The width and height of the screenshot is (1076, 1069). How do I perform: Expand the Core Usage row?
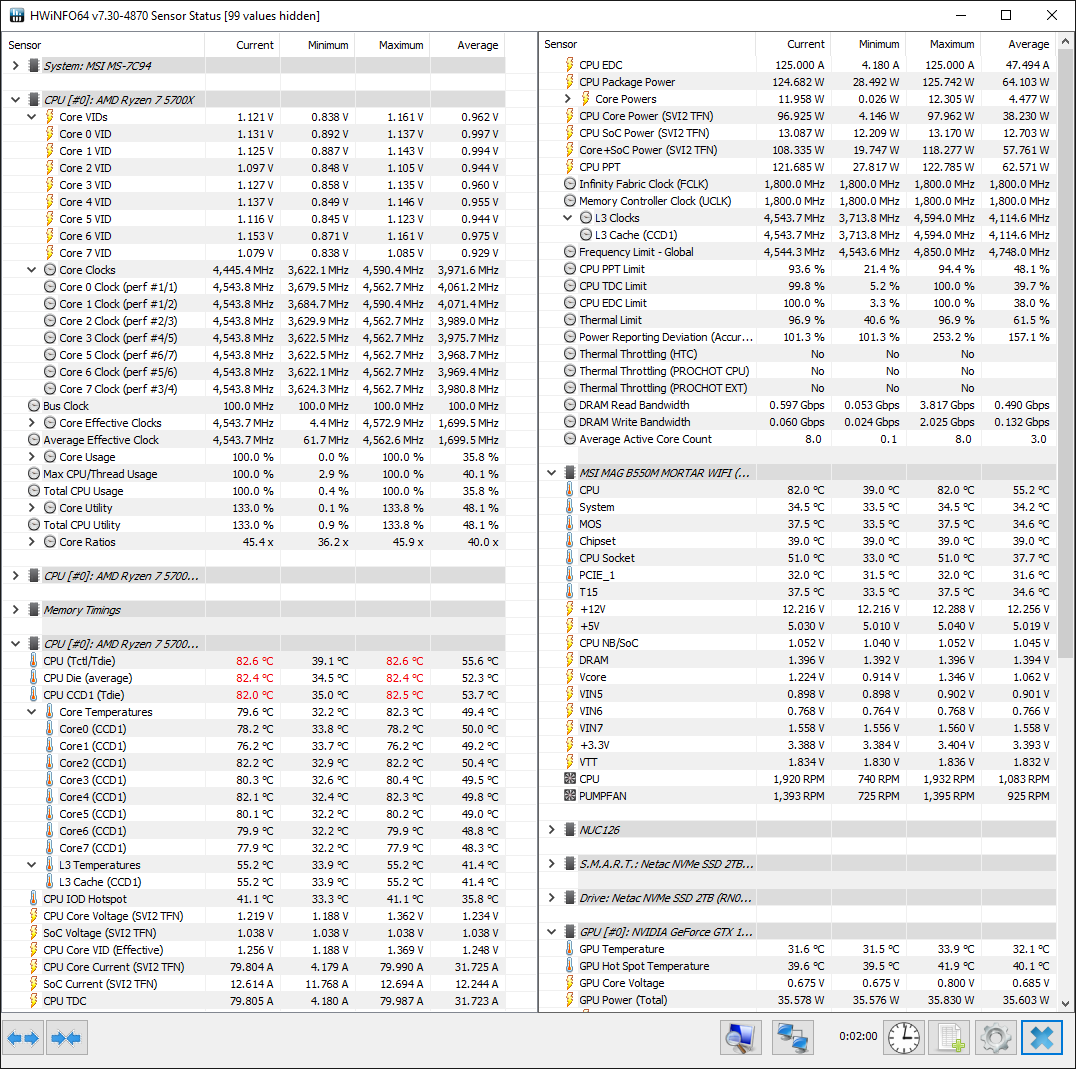point(32,457)
